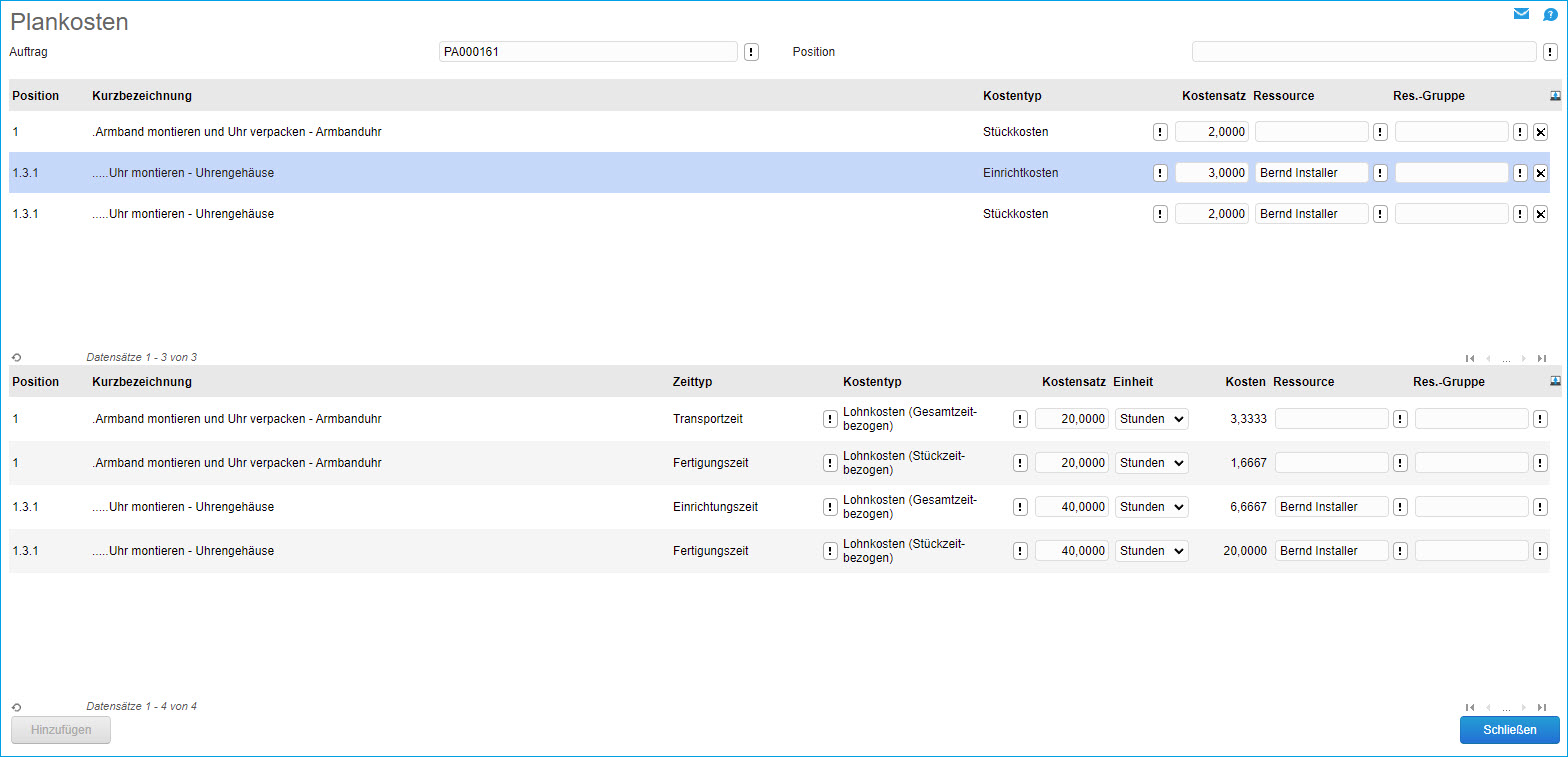Screen dimensions: 1568x757
Task: Open the mail envelope icon
Action: tap(1521, 14)
